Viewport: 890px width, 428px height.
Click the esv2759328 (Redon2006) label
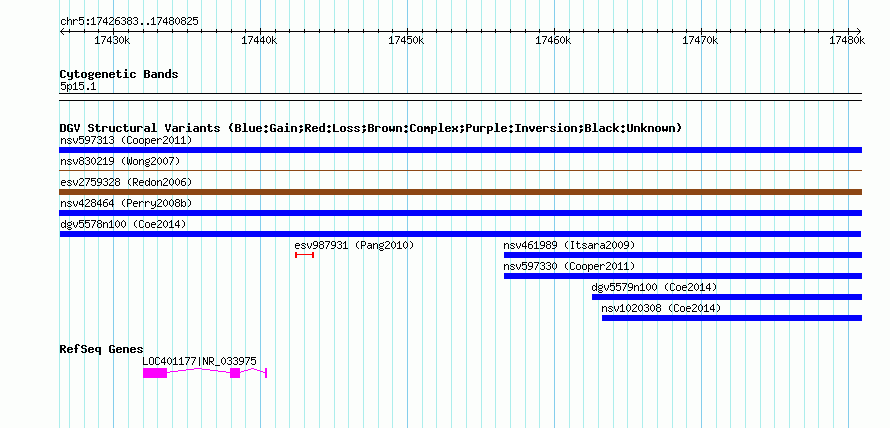[x=126, y=182]
